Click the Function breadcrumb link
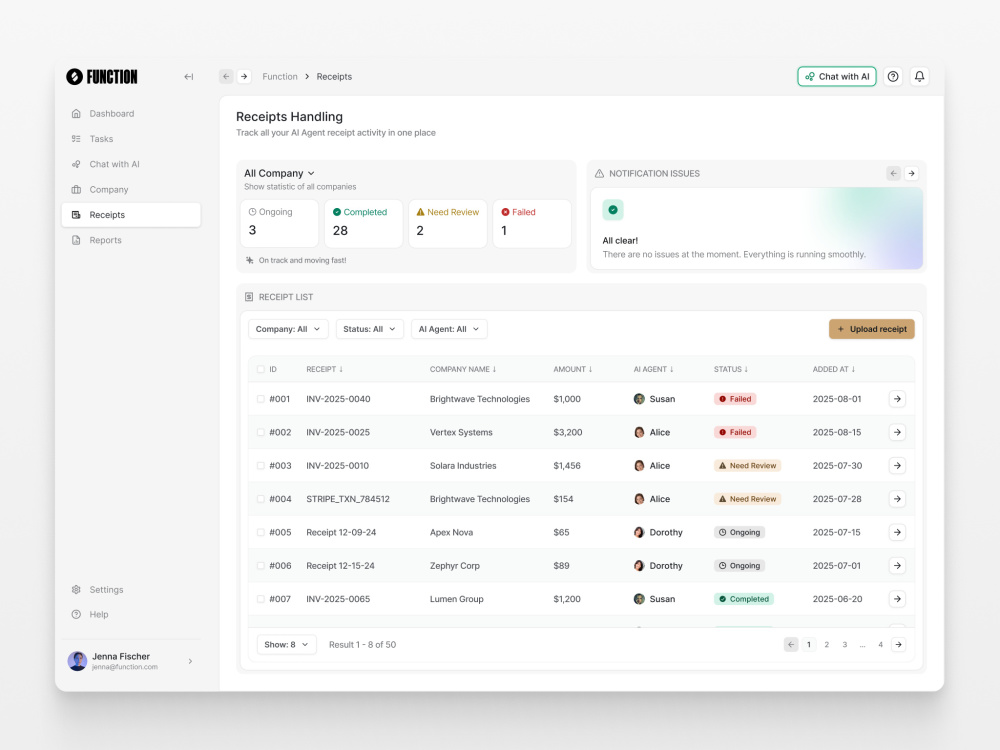1000x750 pixels. tap(280, 77)
